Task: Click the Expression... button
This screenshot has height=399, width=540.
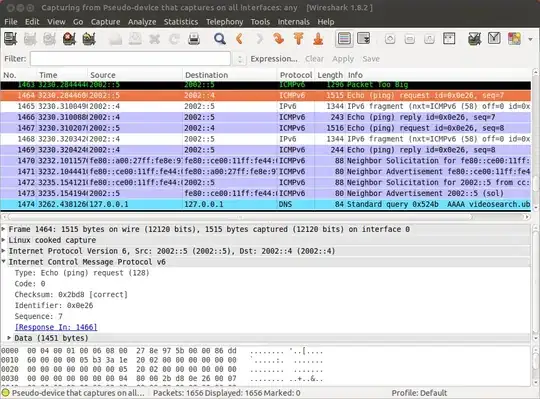Action: (274, 59)
